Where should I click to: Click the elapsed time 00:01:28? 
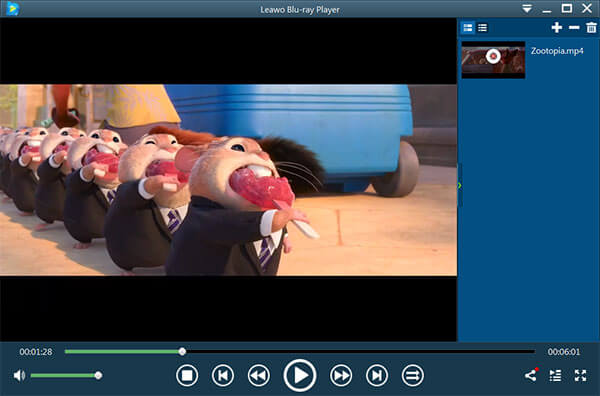tap(36, 352)
